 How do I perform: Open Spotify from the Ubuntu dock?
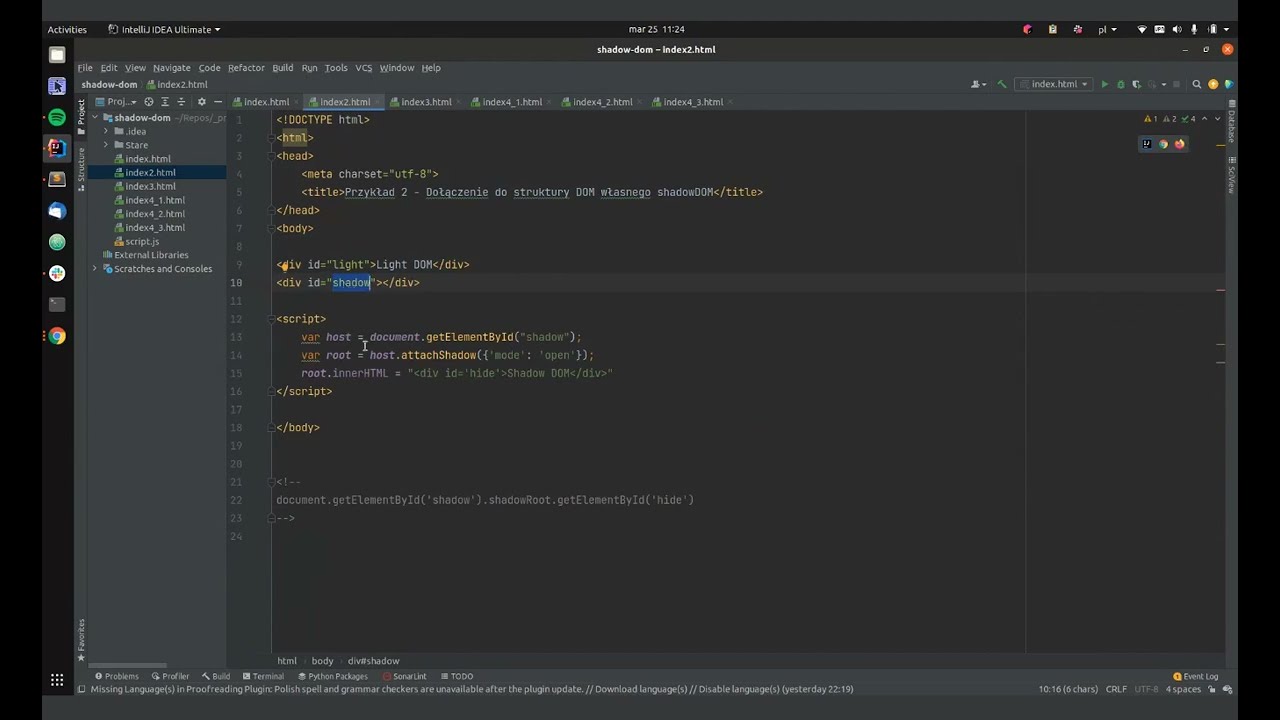coord(57,117)
